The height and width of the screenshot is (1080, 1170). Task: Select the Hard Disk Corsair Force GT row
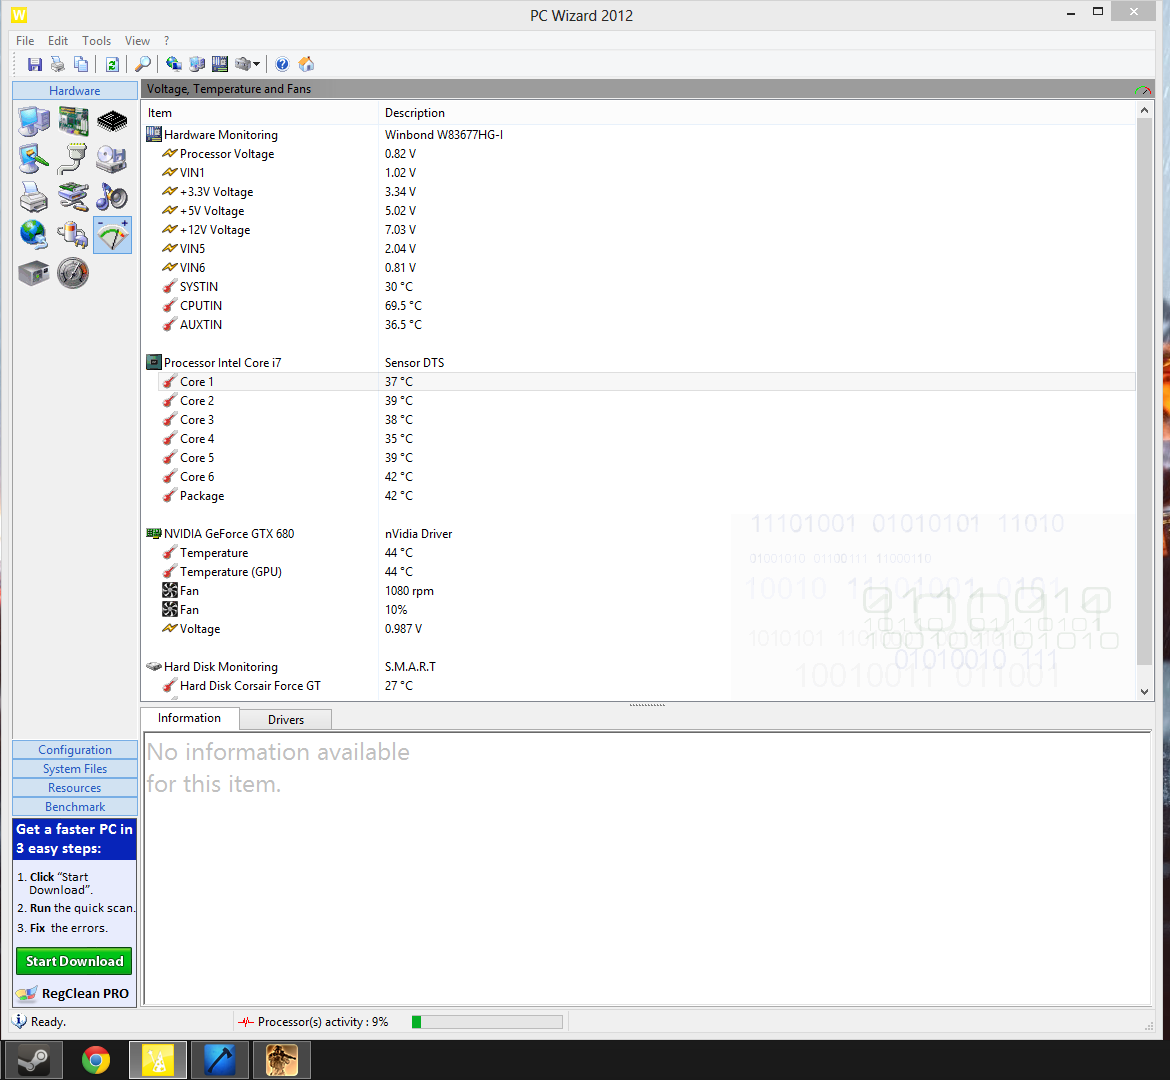pyautogui.click(x=640, y=686)
